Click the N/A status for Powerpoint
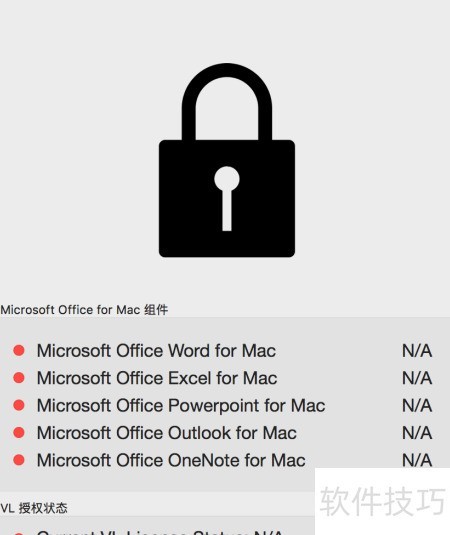450x535 pixels. 417,405
